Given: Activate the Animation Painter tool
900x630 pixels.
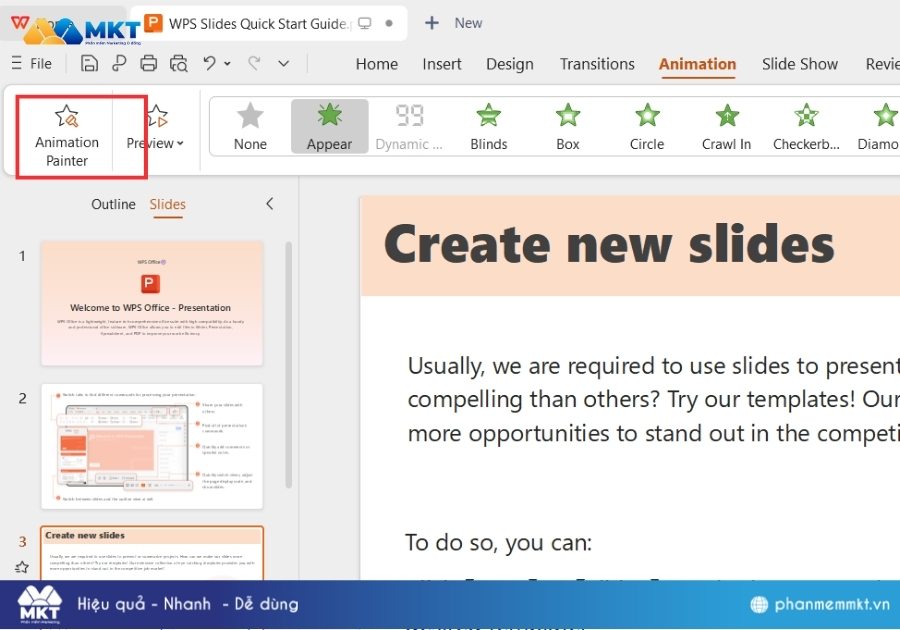Looking at the screenshot, I should click(x=67, y=136).
